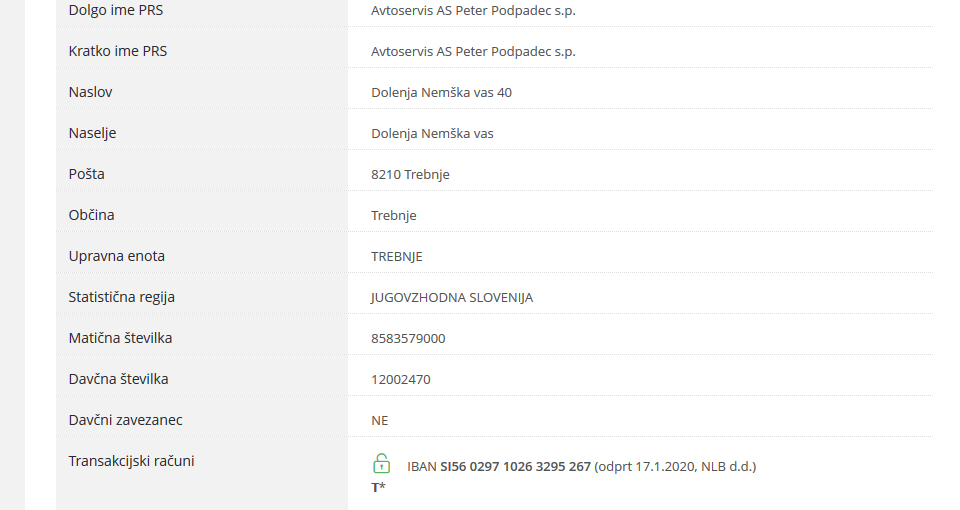Image resolution: width=960 pixels, height=510 pixels.
Task: Click the Davčna številka label
Action: 118,379
